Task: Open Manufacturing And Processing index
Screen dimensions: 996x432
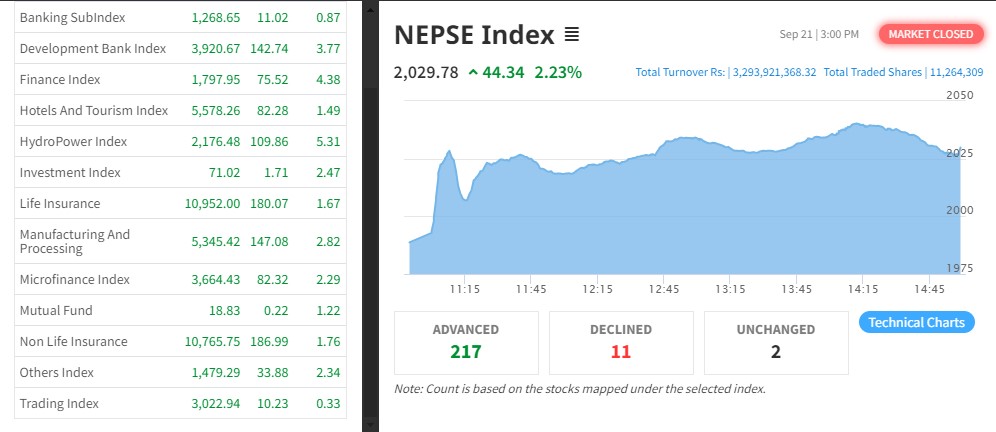Action: click(75, 241)
